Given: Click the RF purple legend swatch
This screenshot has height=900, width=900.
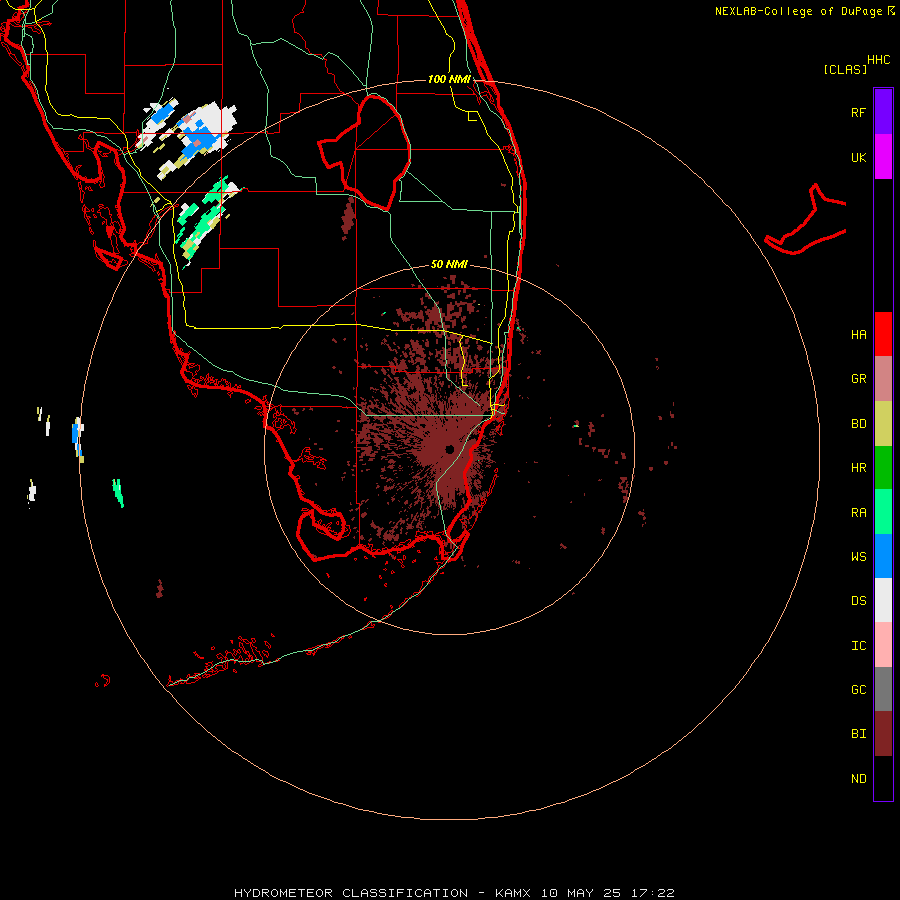Looking at the screenshot, I should click(x=883, y=112).
